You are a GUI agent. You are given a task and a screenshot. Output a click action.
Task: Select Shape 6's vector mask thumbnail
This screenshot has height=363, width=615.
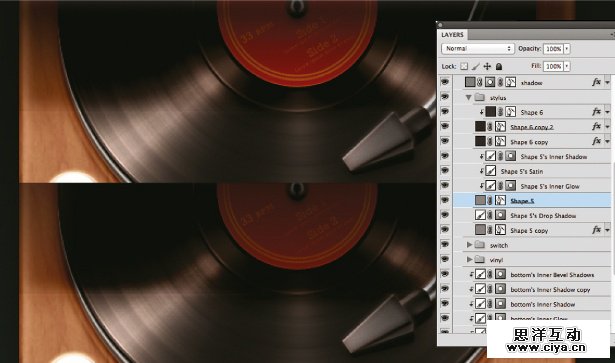[510, 112]
